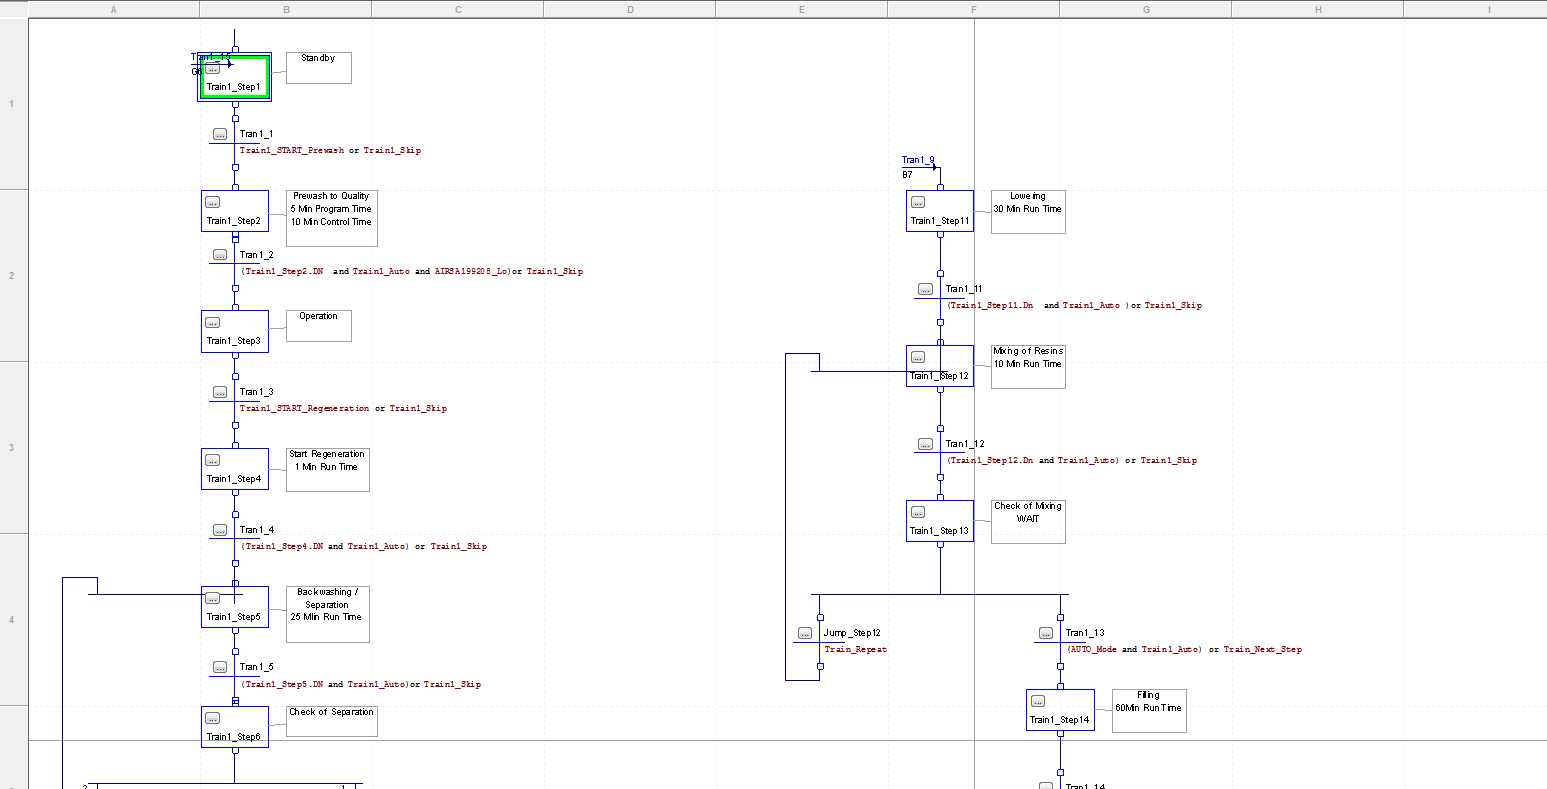Click the Train1_Step5.DN and Train1_Auto condition
The height and width of the screenshot is (789, 1547).
tap(361, 685)
